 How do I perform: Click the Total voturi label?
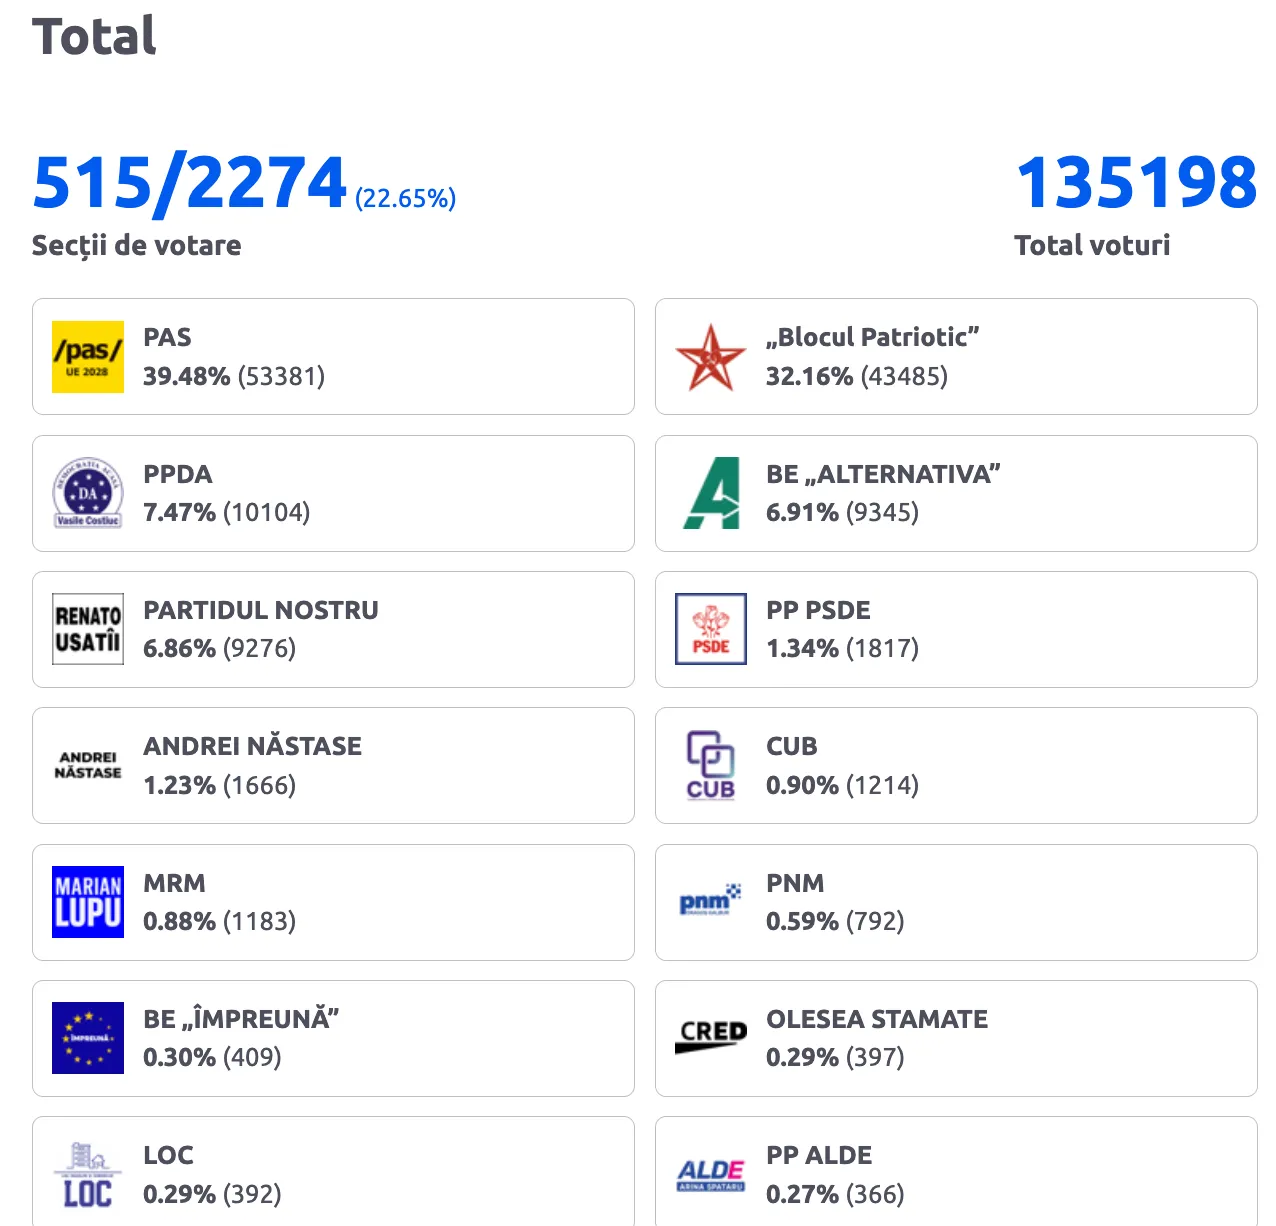(1092, 245)
